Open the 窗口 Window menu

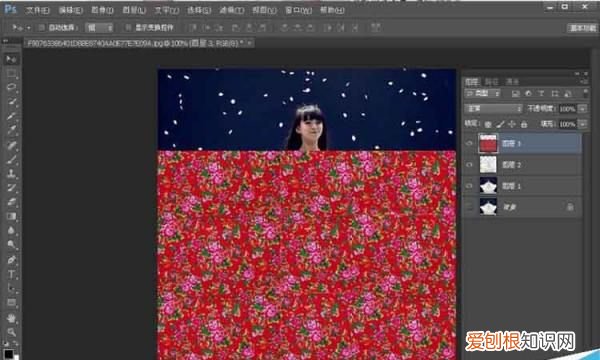298,10
